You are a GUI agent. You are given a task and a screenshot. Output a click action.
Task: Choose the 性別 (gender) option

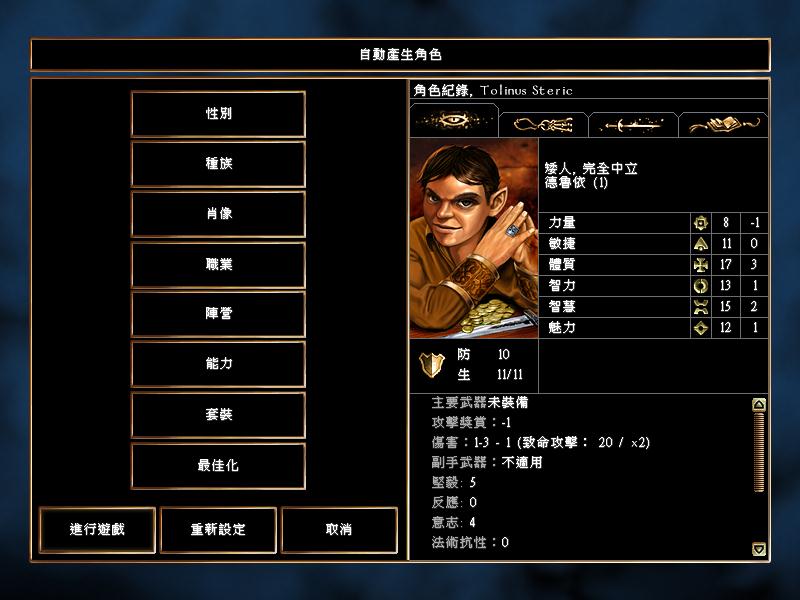[218, 114]
